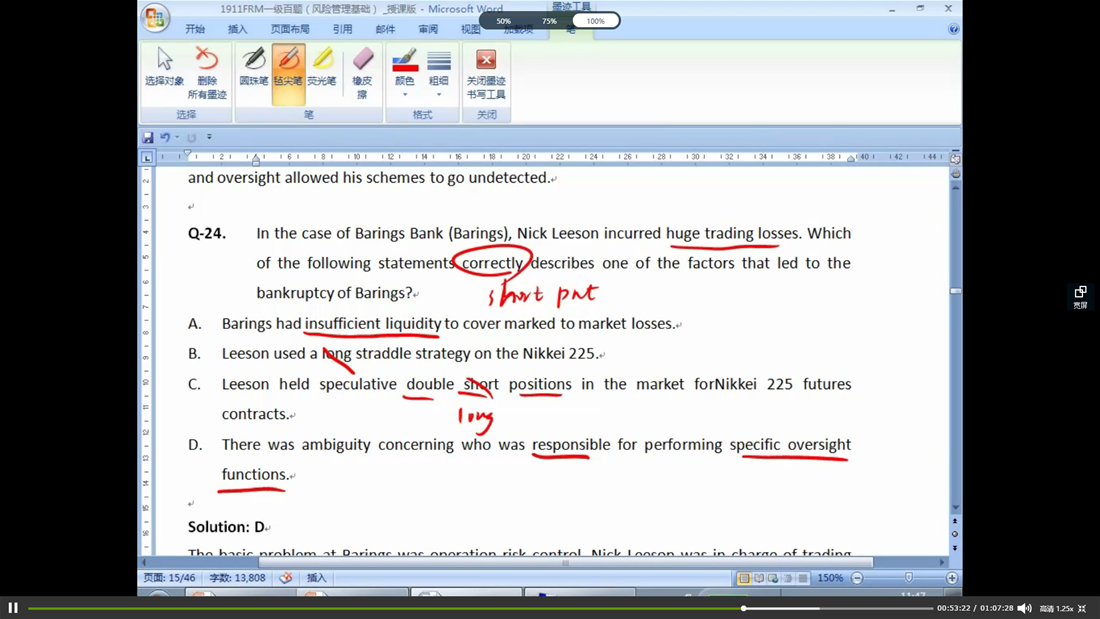Viewport: 1100px width, 619px height.
Task: Click 关闭墨迹书写工具 close ink tools
Action: 486,73
